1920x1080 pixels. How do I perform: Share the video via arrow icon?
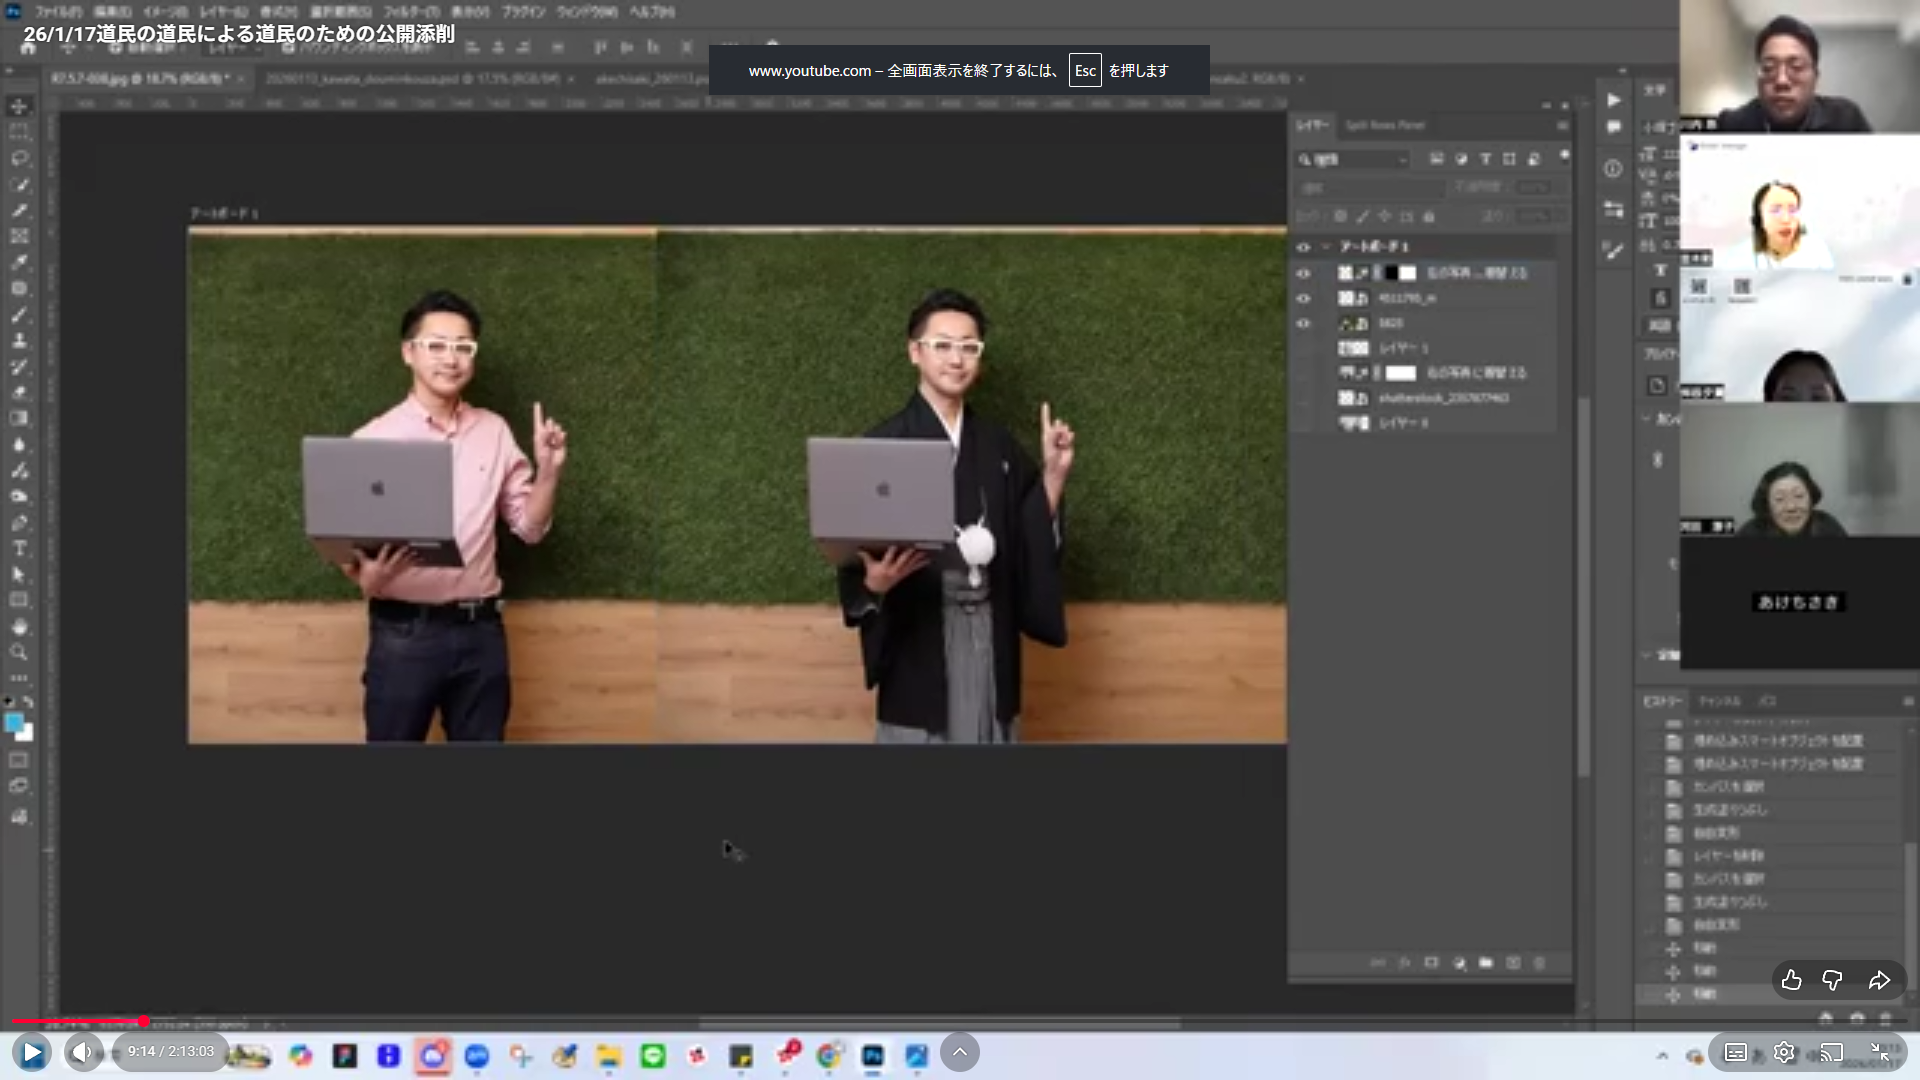point(1879,980)
